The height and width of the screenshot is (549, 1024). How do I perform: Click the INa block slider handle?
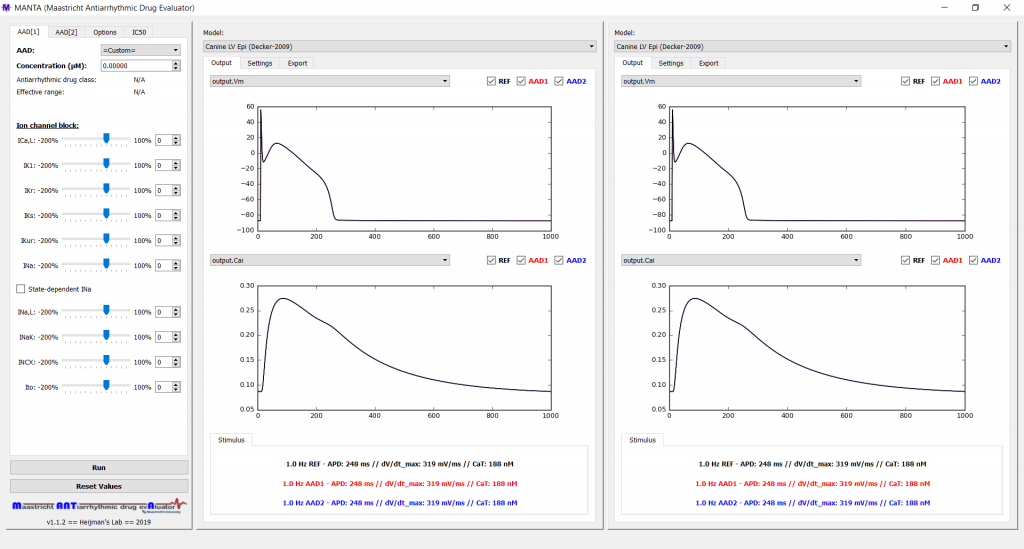pos(106,264)
